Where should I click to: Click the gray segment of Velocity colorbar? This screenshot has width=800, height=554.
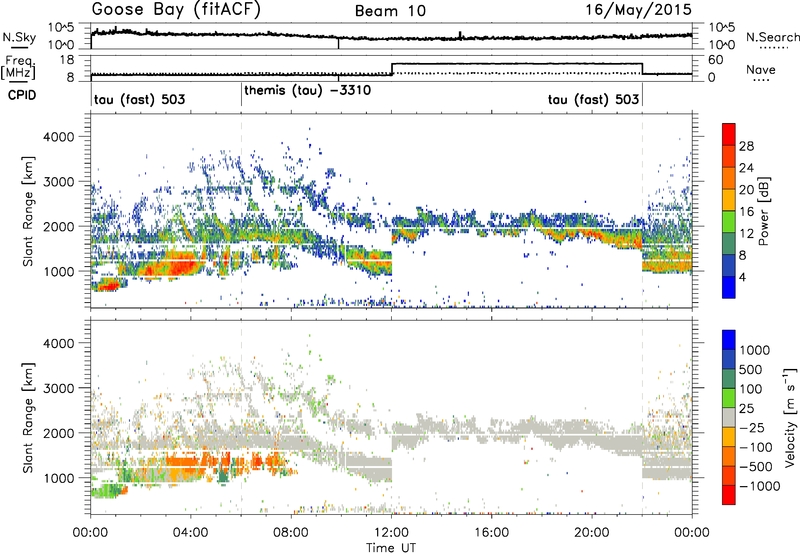[729, 417]
